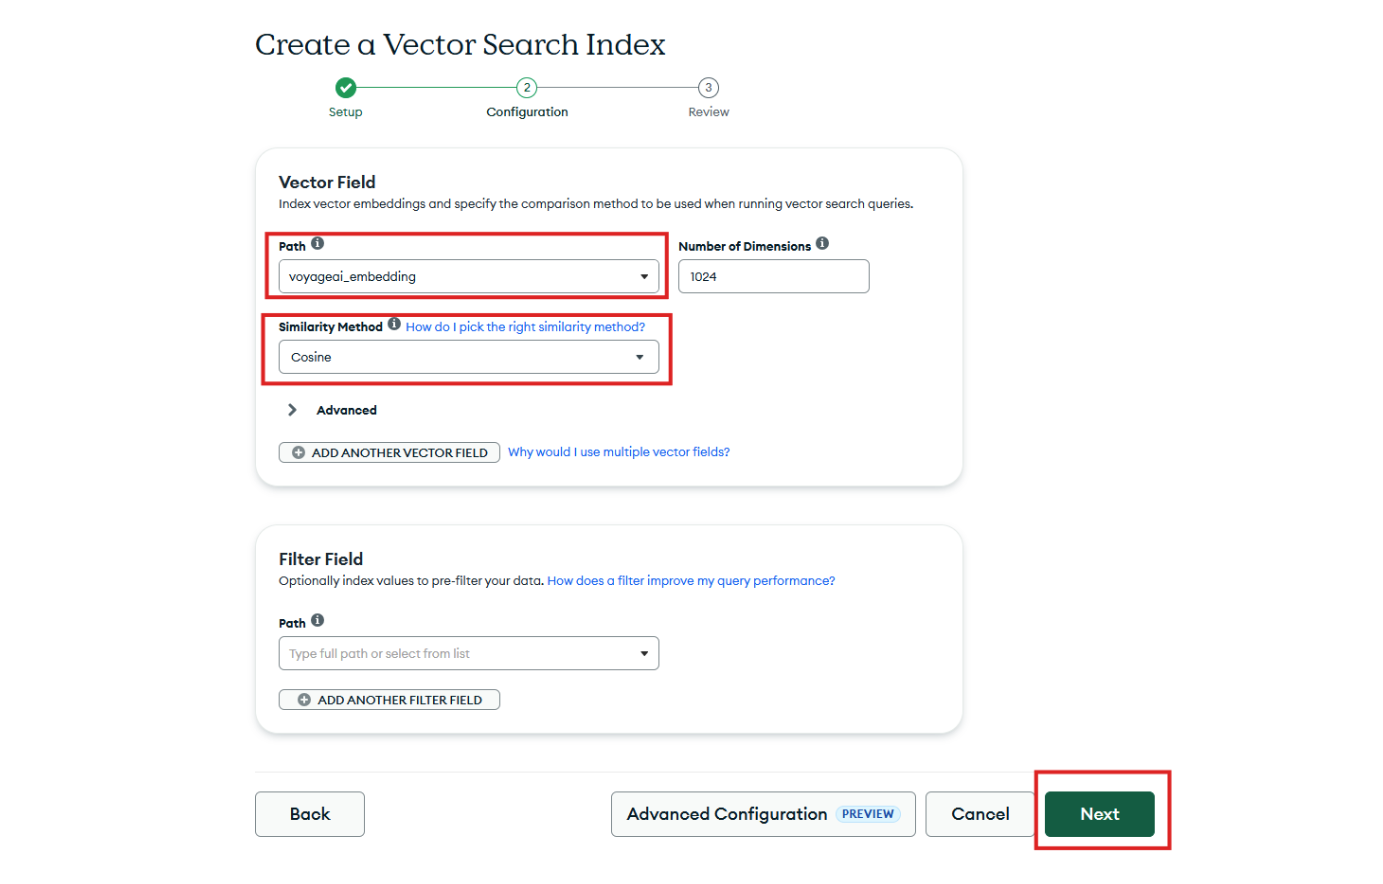Click the Vector Field Path info icon

click(x=317, y=243)
